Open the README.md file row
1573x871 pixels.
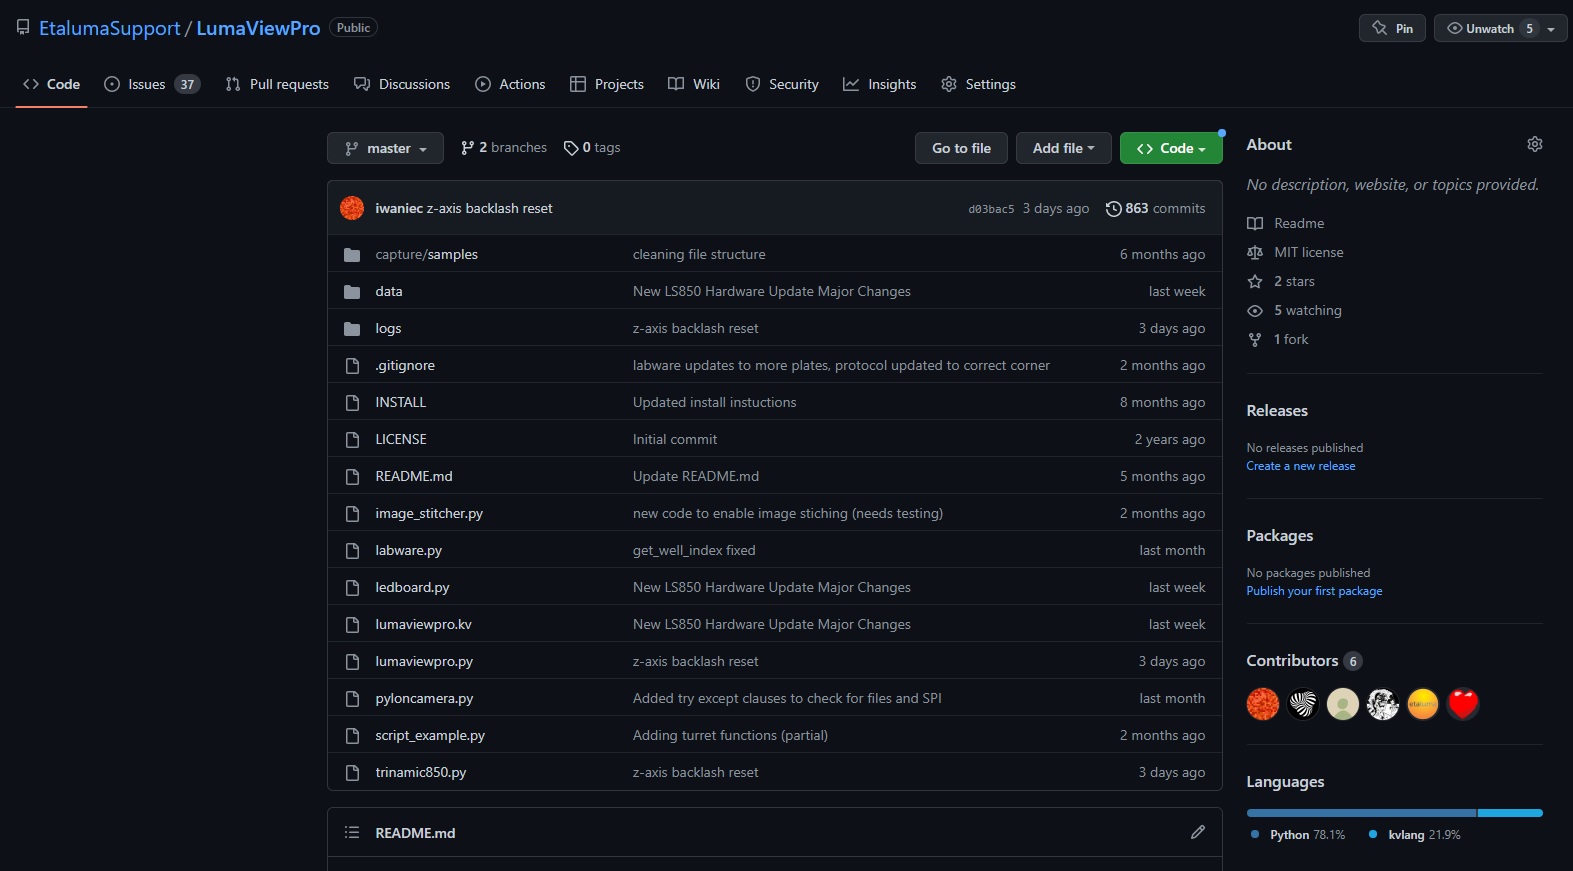click(414, 477)
